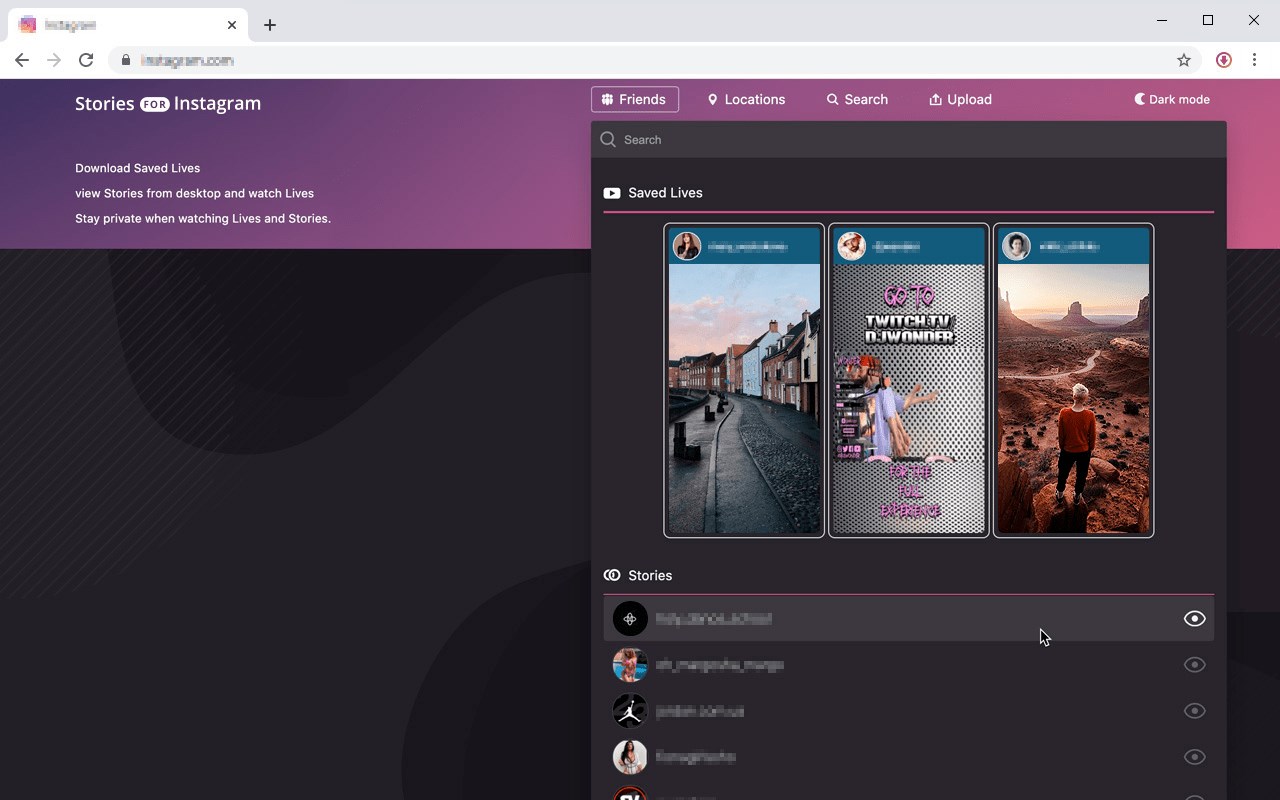Open a new browser tab

270,25
